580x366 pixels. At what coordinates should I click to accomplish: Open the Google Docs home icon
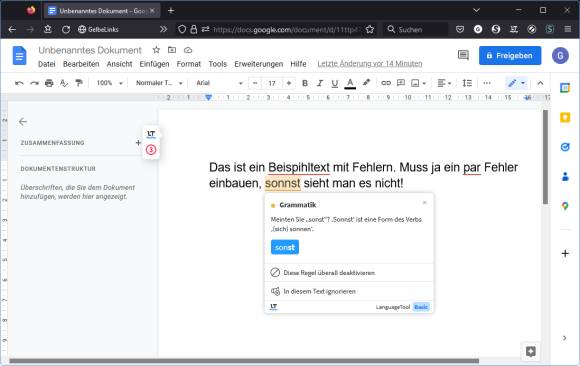(x=20, y=56)
